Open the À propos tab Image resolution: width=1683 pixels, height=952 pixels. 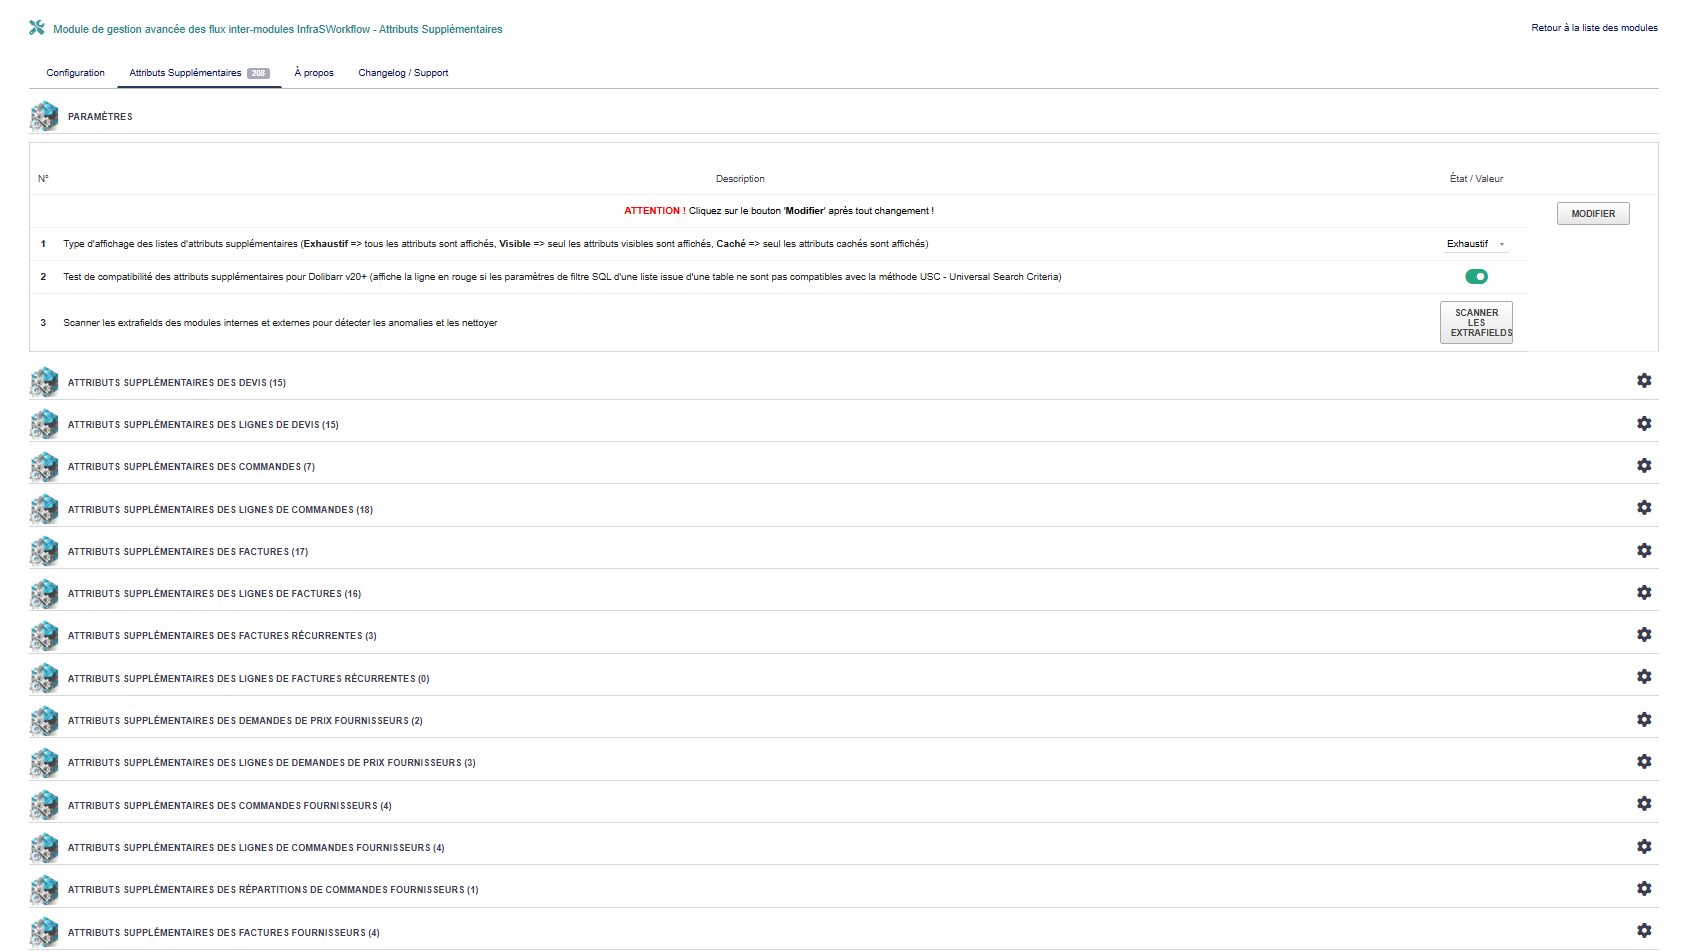(314, 73)
